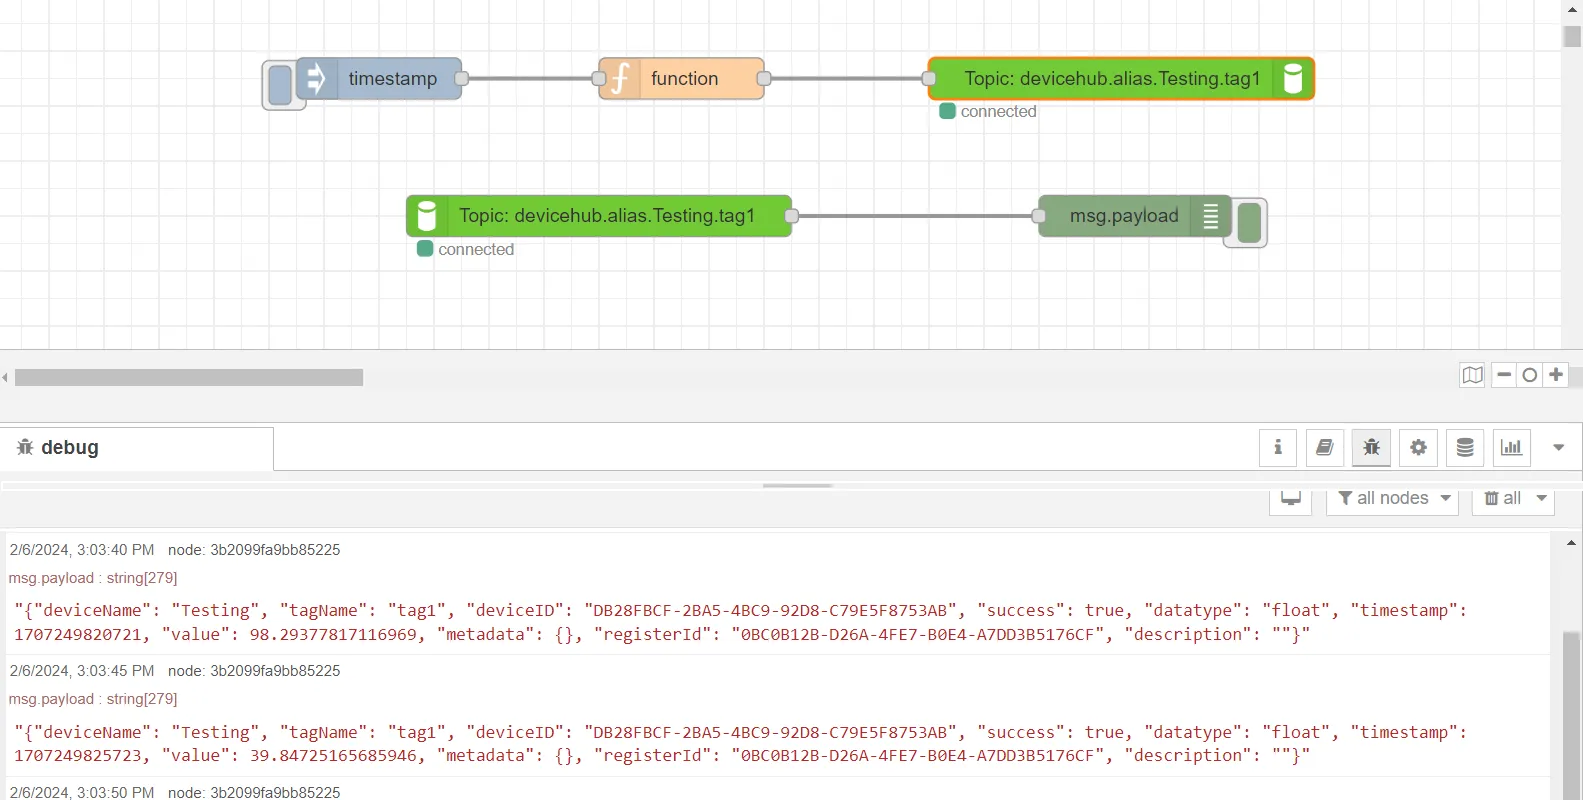
Task: Open the configuration nodes gear panel
Action: [1418, 447]
